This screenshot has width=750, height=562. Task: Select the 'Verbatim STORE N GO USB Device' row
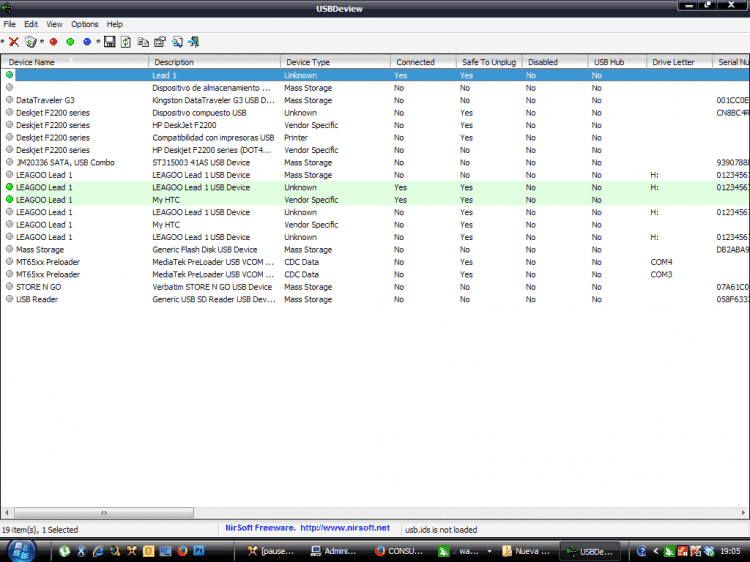[375, 287]
